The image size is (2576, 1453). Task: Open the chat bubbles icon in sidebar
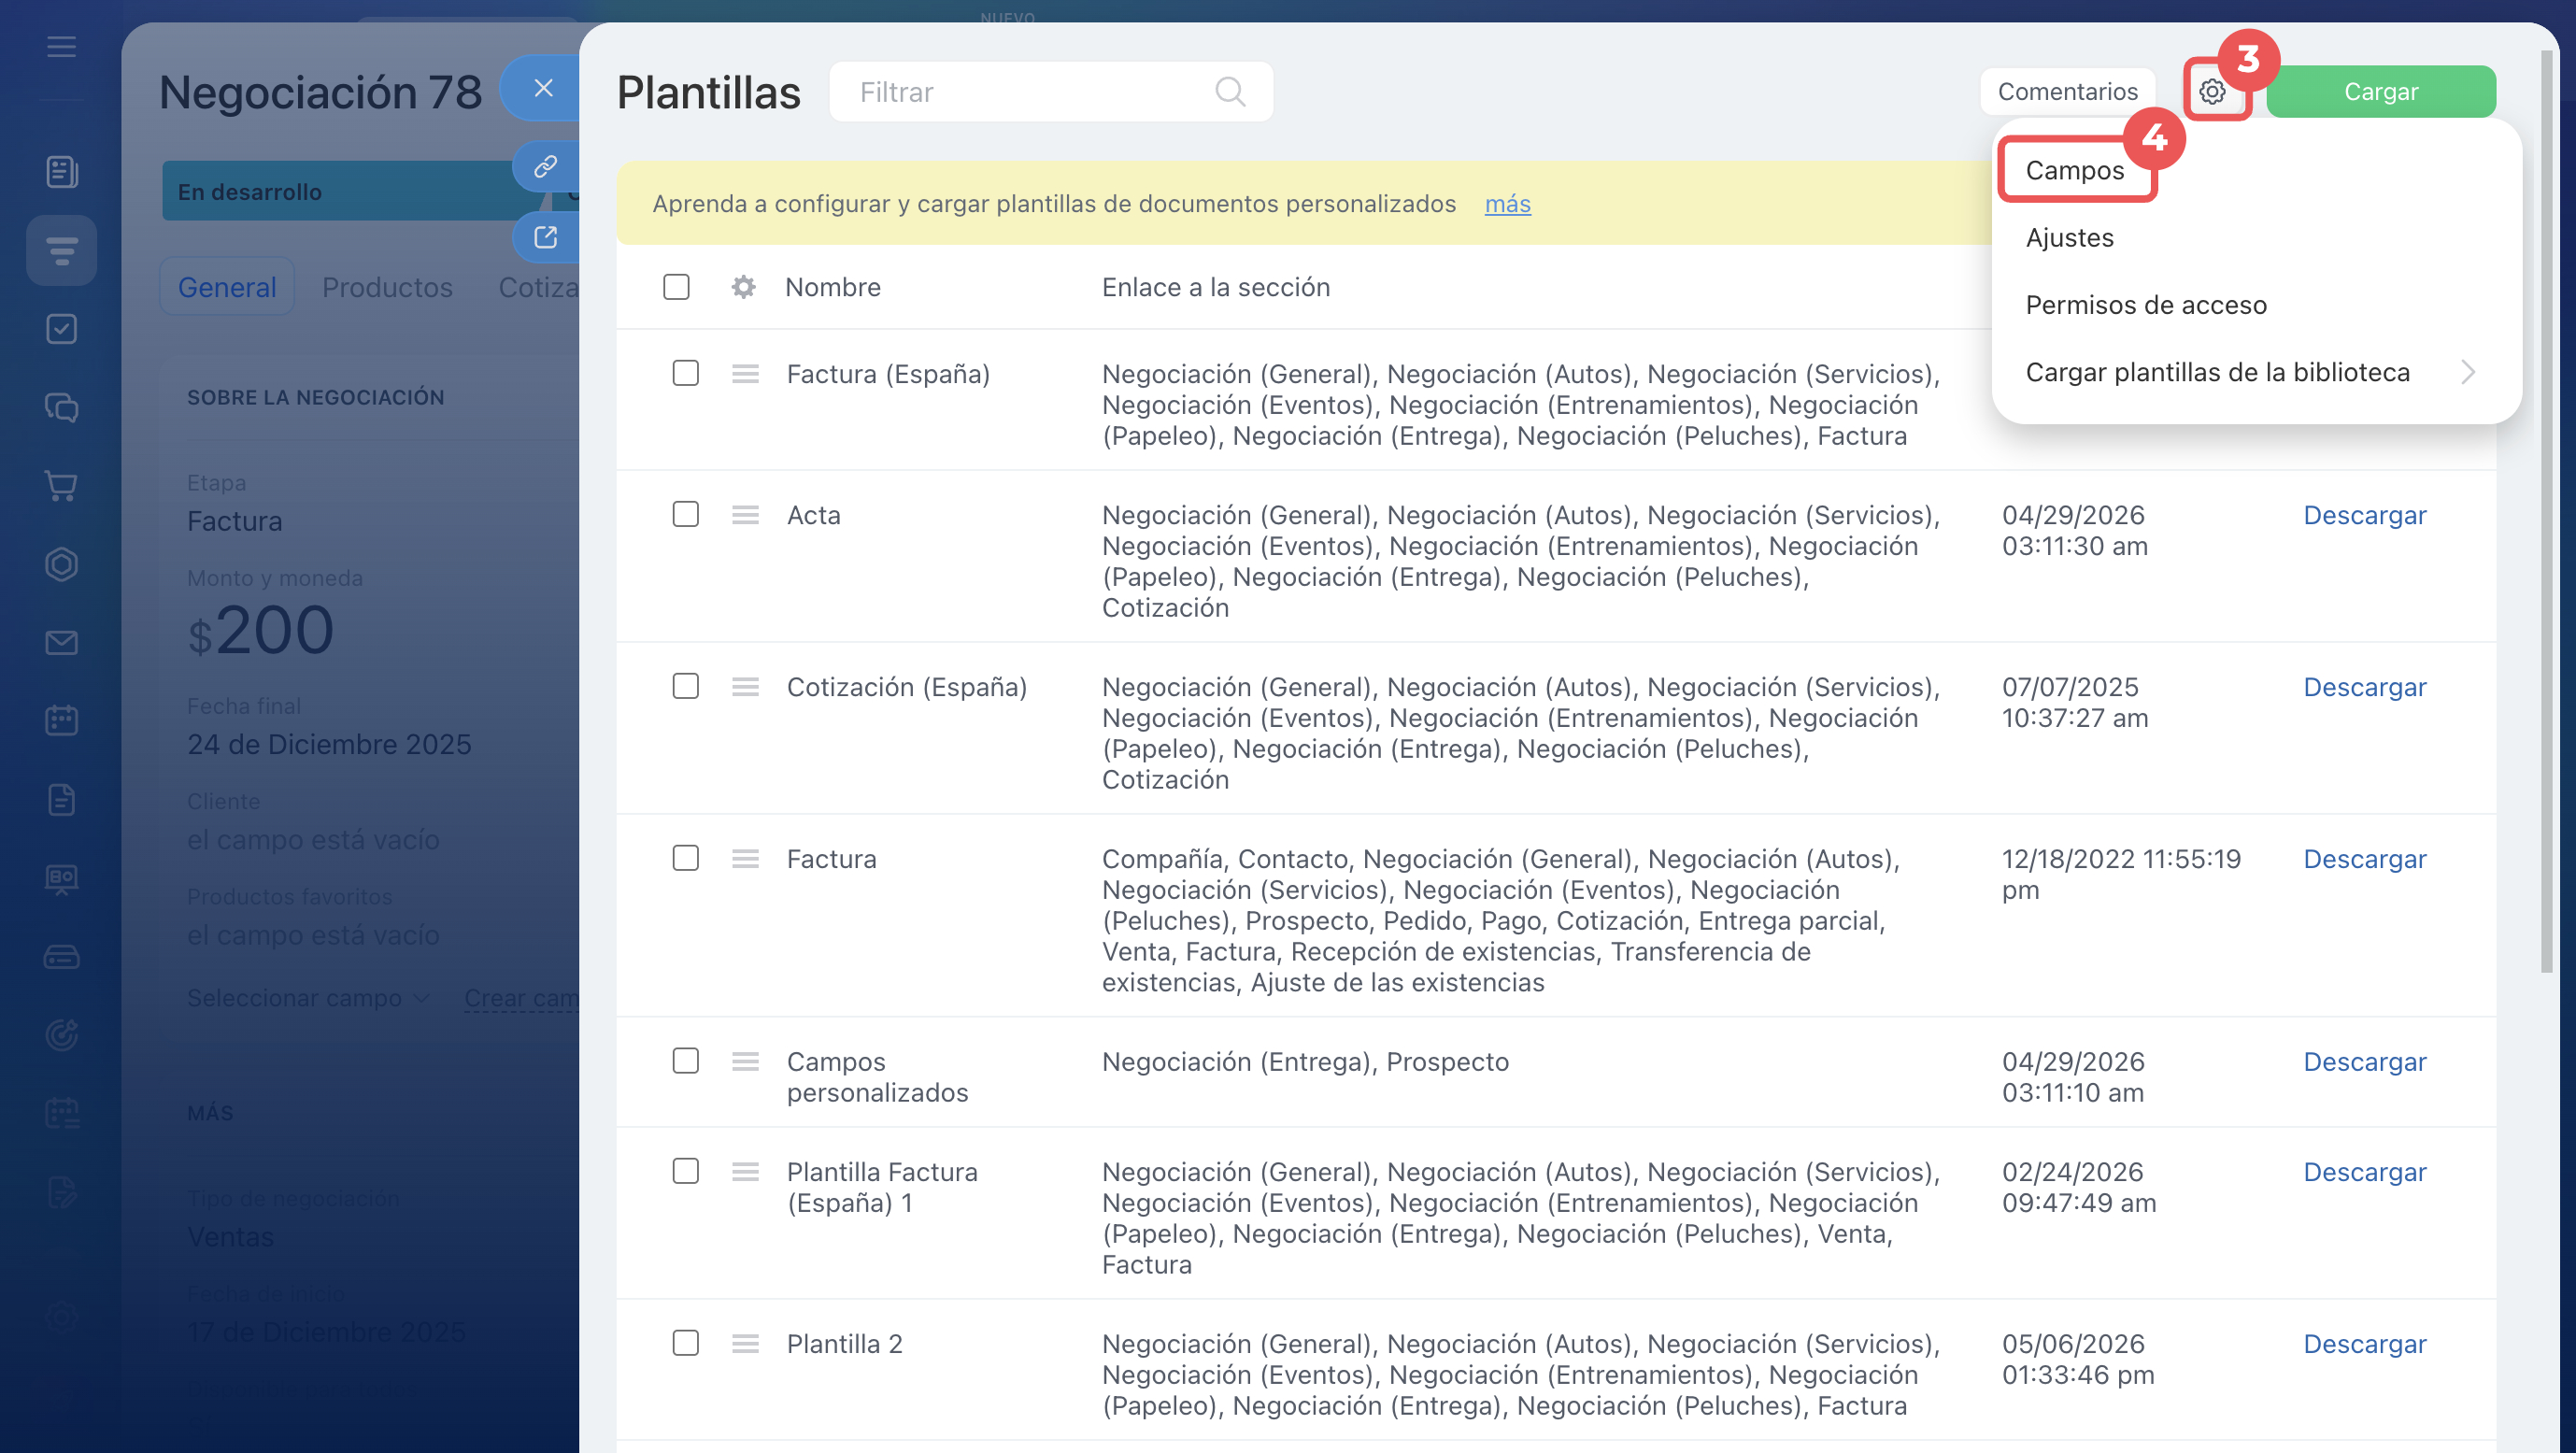[61, 407]
